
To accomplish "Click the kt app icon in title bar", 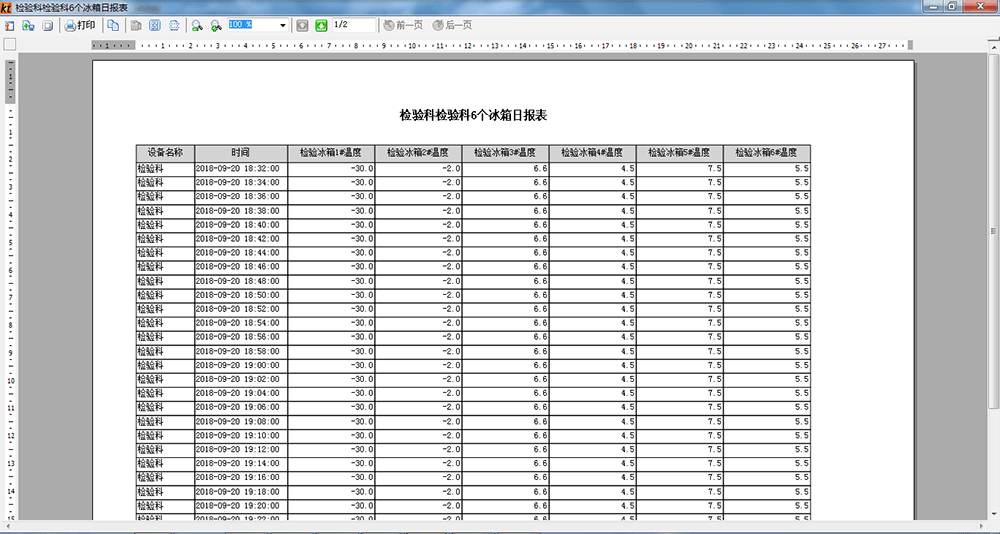I will click(x=6, y=6).
